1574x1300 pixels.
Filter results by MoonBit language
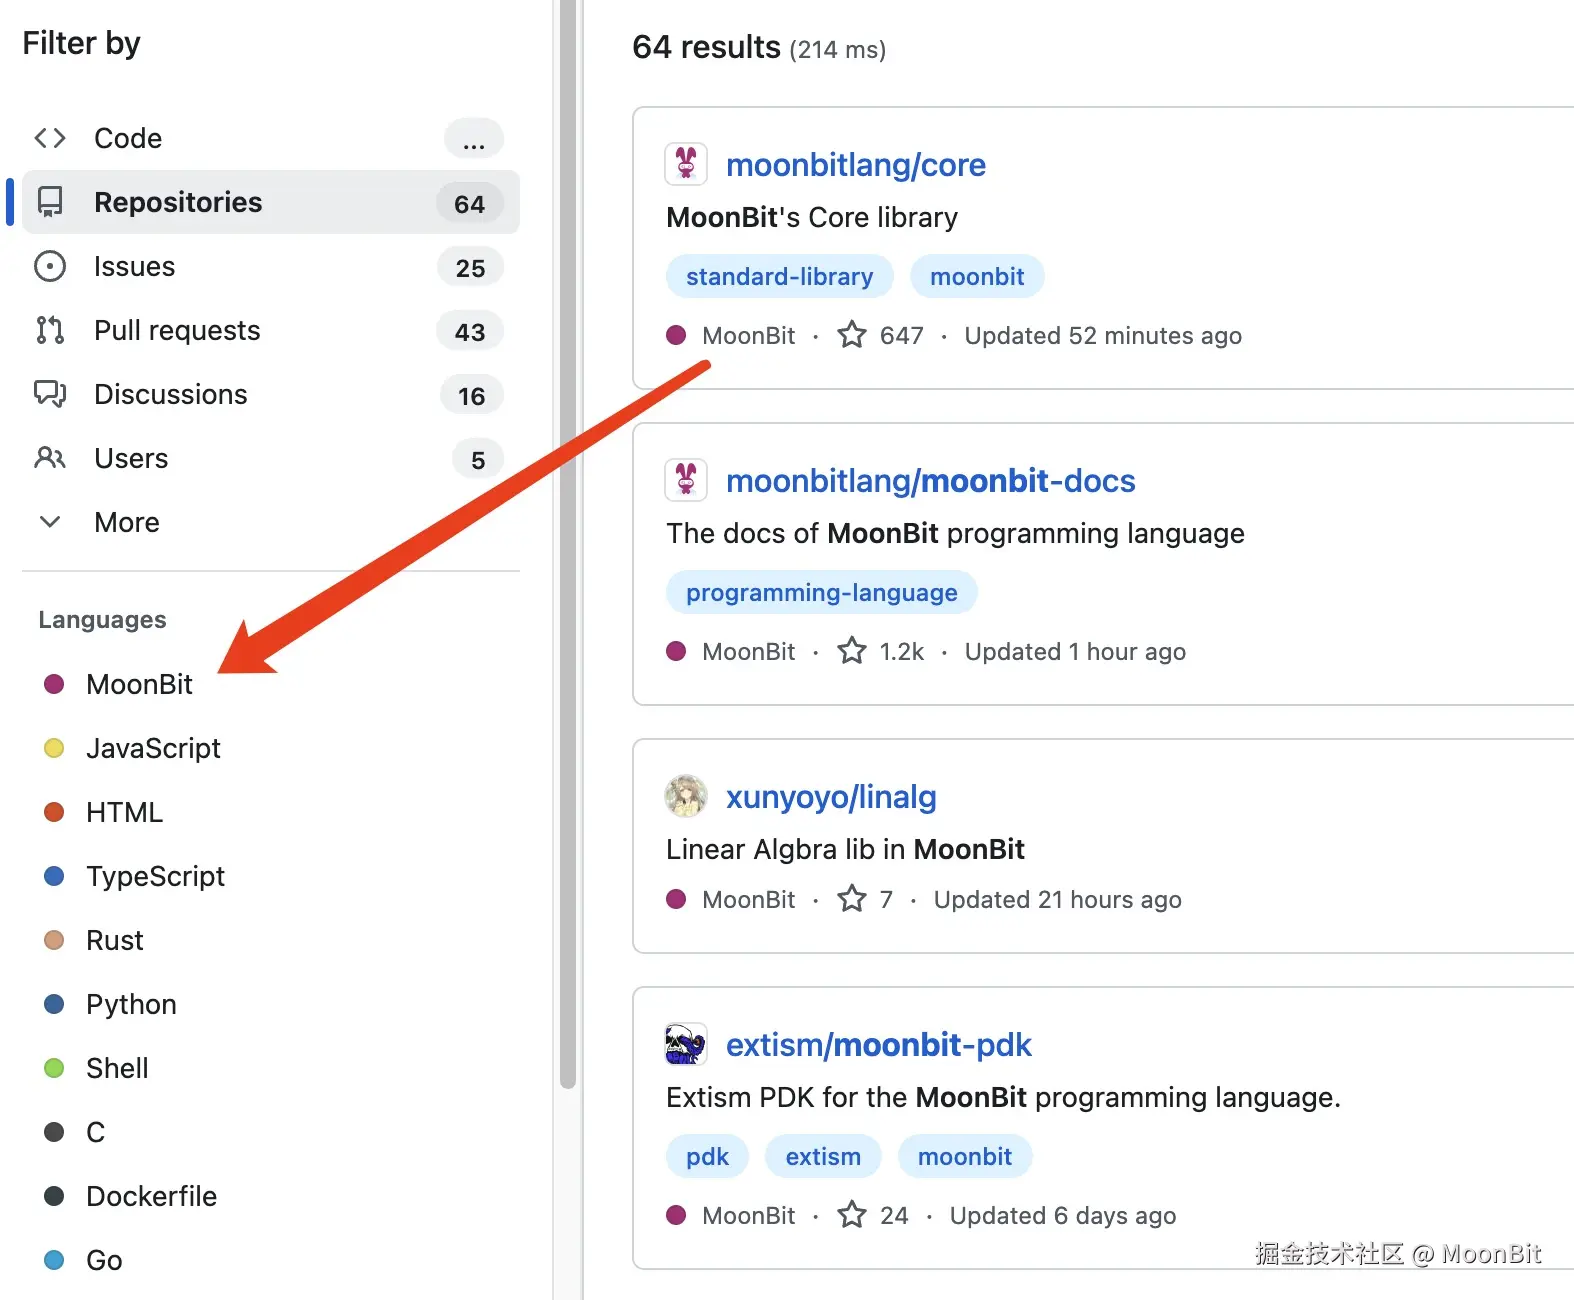139,684
